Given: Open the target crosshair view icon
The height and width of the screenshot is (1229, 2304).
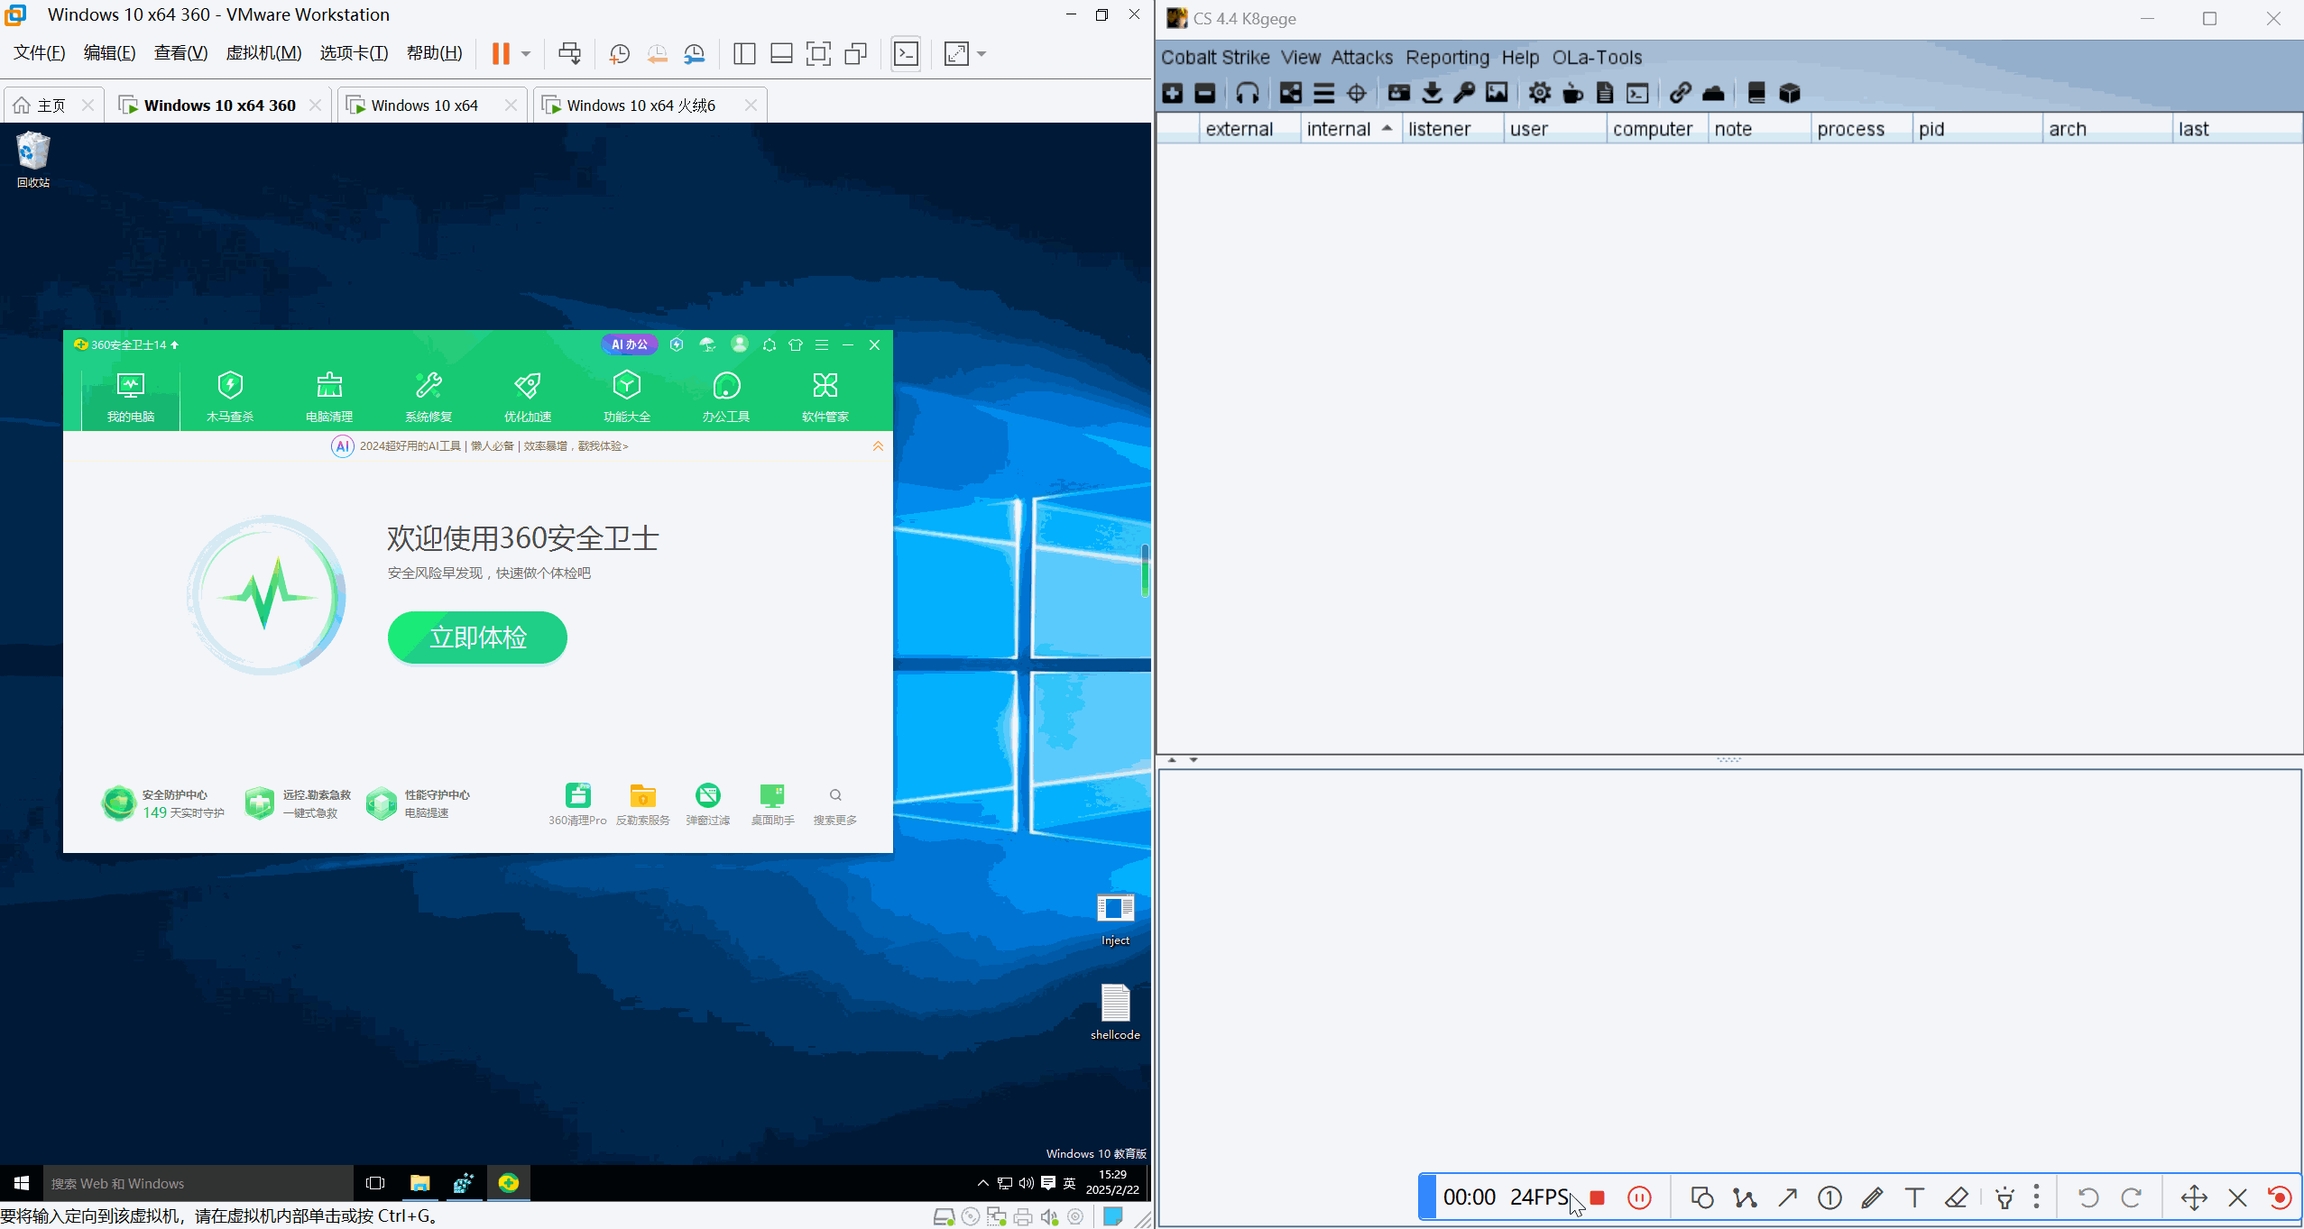Looking at the screenshot, I should (1357, 93).
